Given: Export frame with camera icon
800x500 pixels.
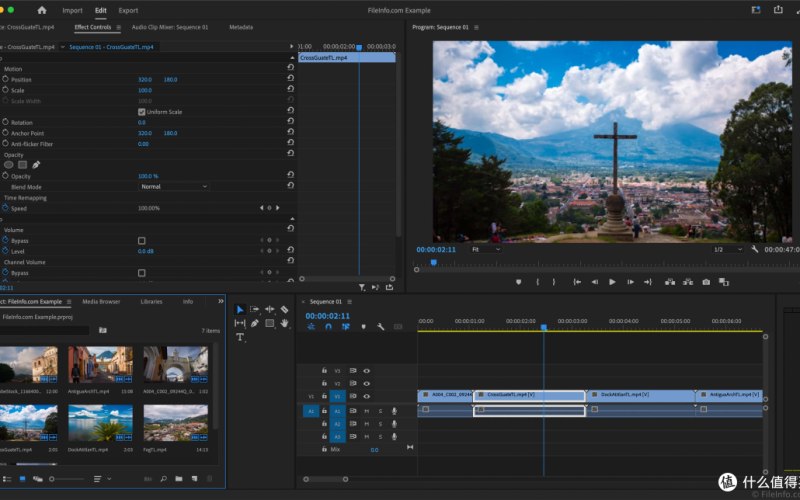Looking at the screenshot, I should (706, 282).
